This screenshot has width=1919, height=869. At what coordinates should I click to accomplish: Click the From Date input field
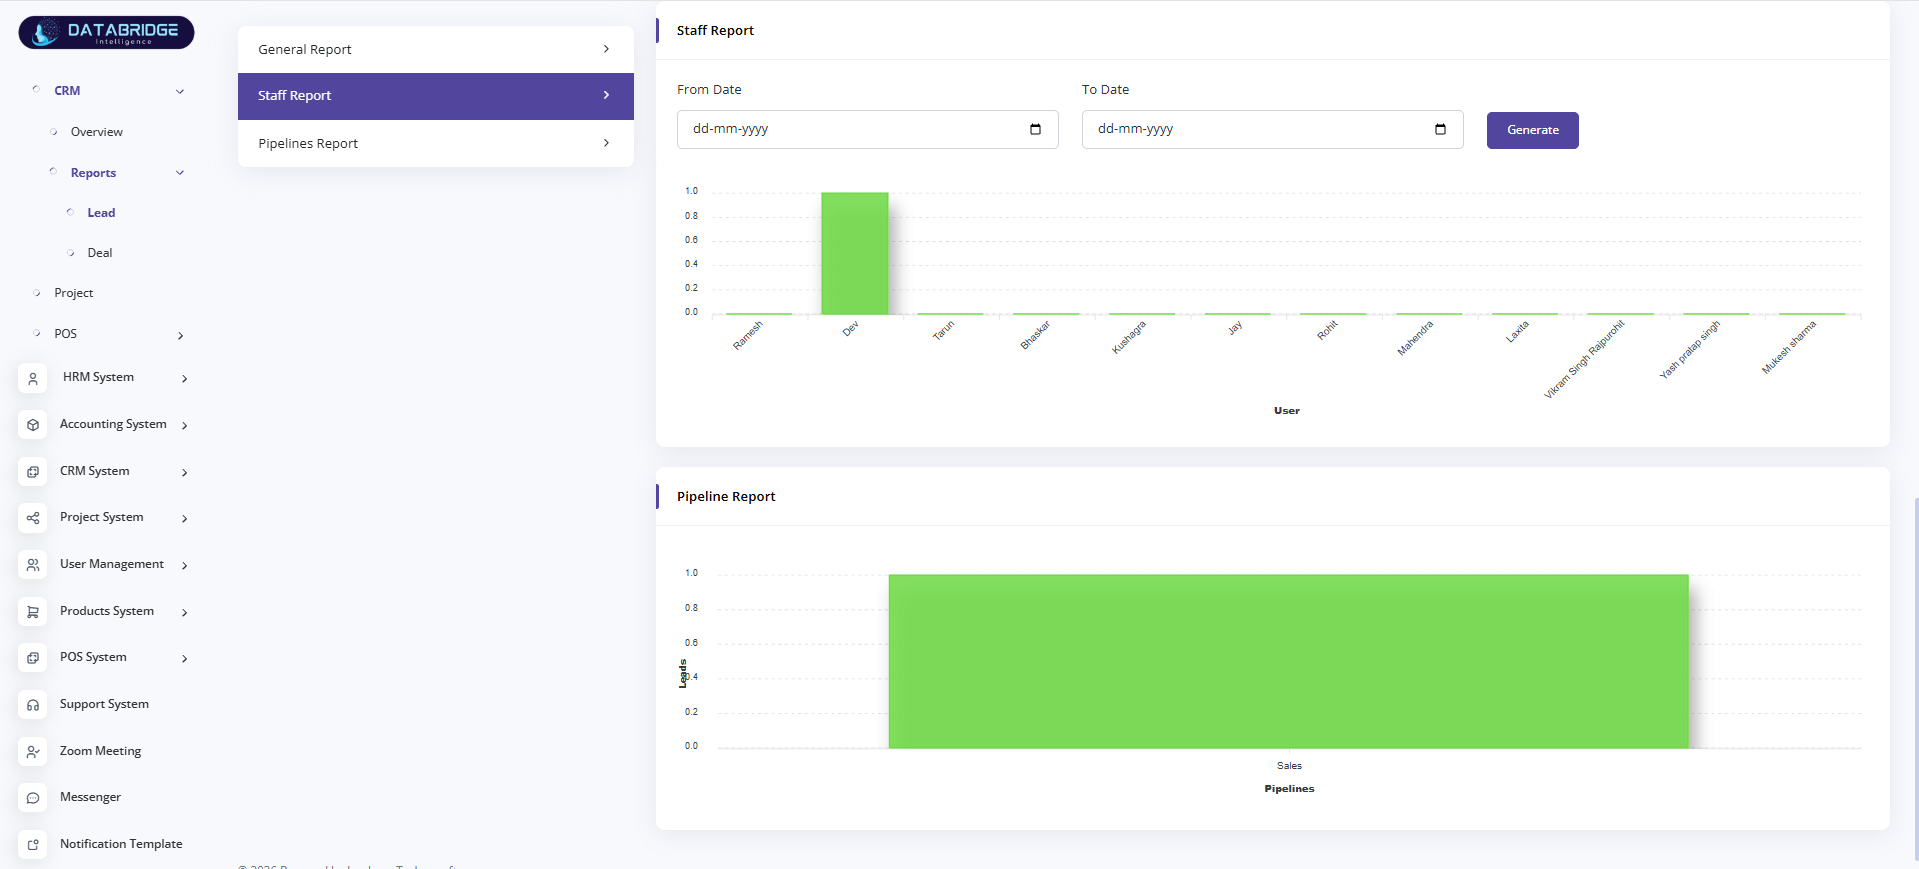(x=867, y=129)
